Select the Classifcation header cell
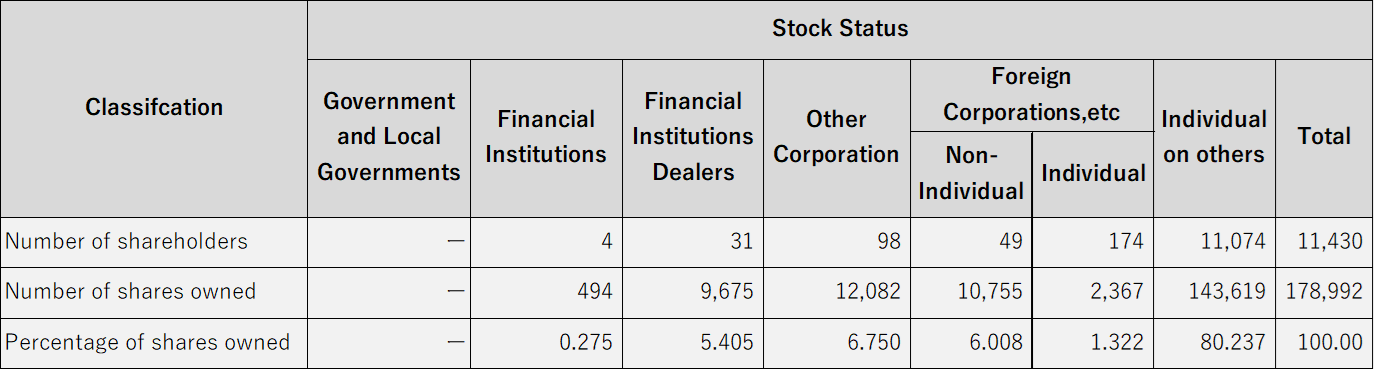The image size is (1374, 370). (154, 108)
